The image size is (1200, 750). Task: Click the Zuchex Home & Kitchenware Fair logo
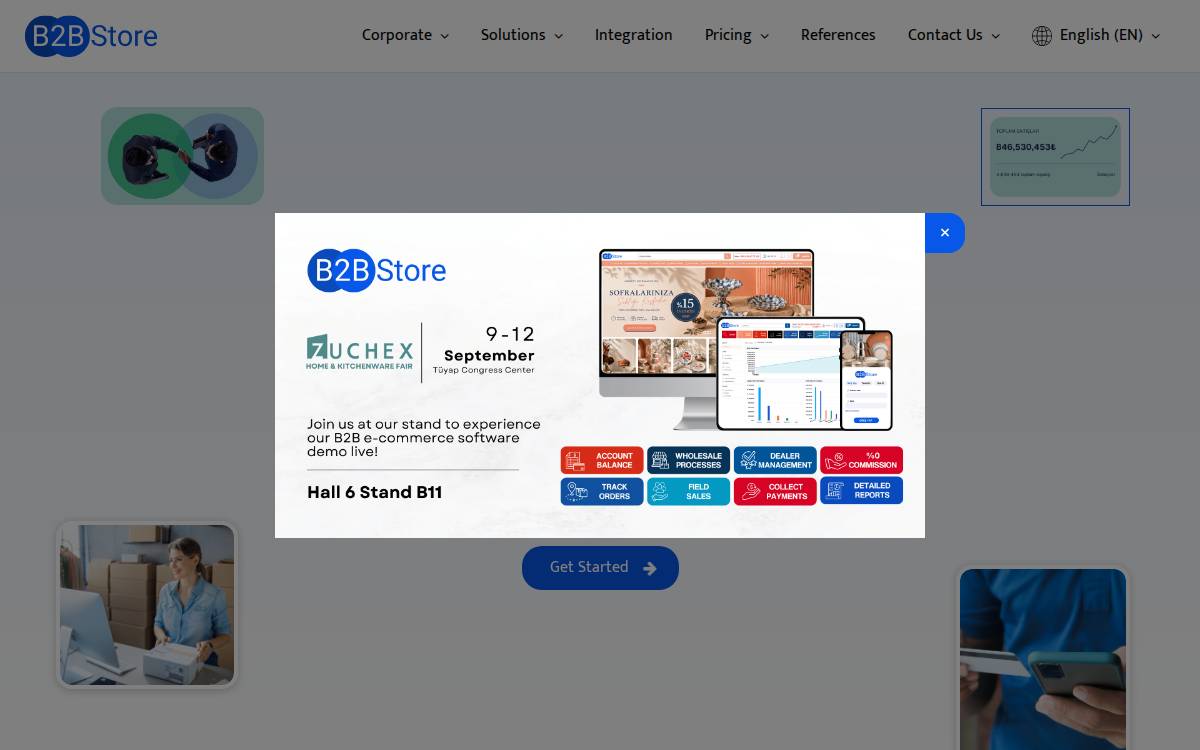[360, 352]
